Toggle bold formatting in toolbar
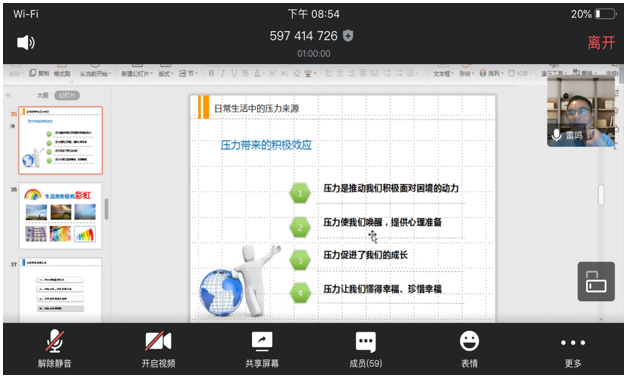 point(211,73)
